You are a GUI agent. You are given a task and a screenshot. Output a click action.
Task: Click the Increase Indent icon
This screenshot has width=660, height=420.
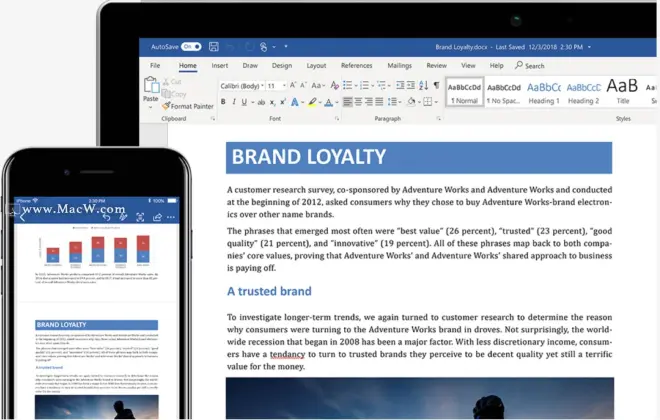click(411, 85)
